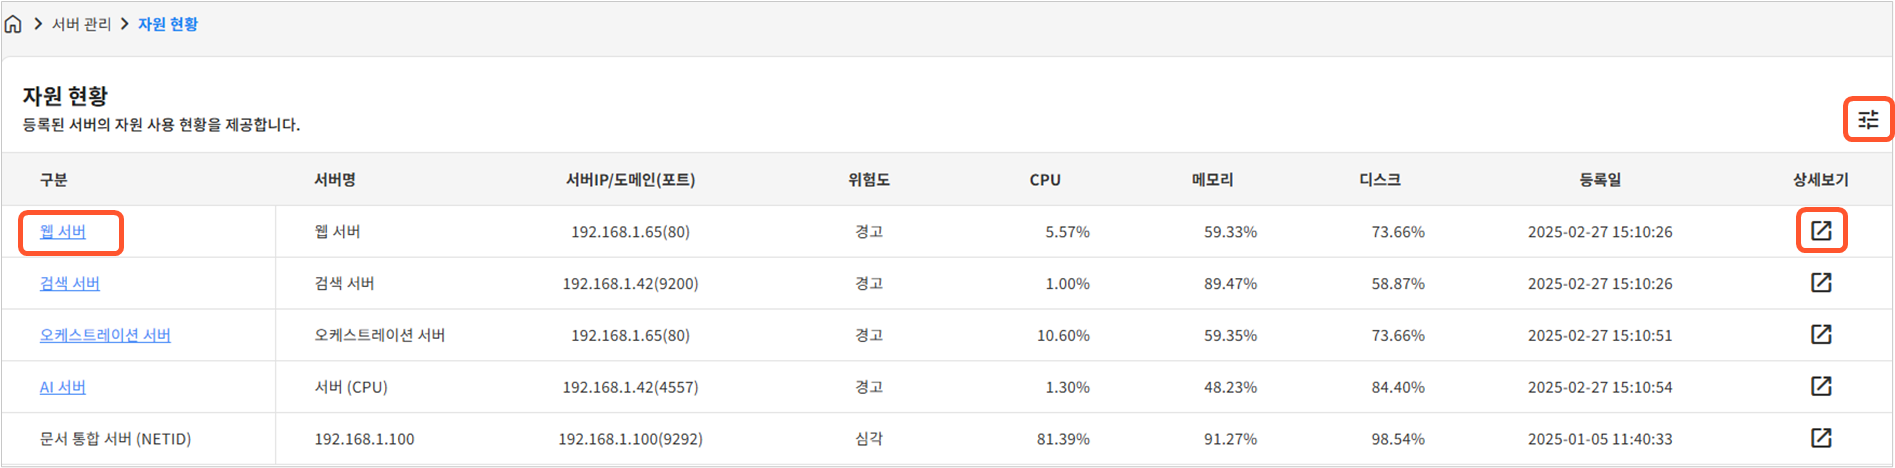The width and height of the screenshot is (1895, 468).
Task: Open detail view for 검색 서버 row
Action: pyautogui.click(x=1821, y=283)
